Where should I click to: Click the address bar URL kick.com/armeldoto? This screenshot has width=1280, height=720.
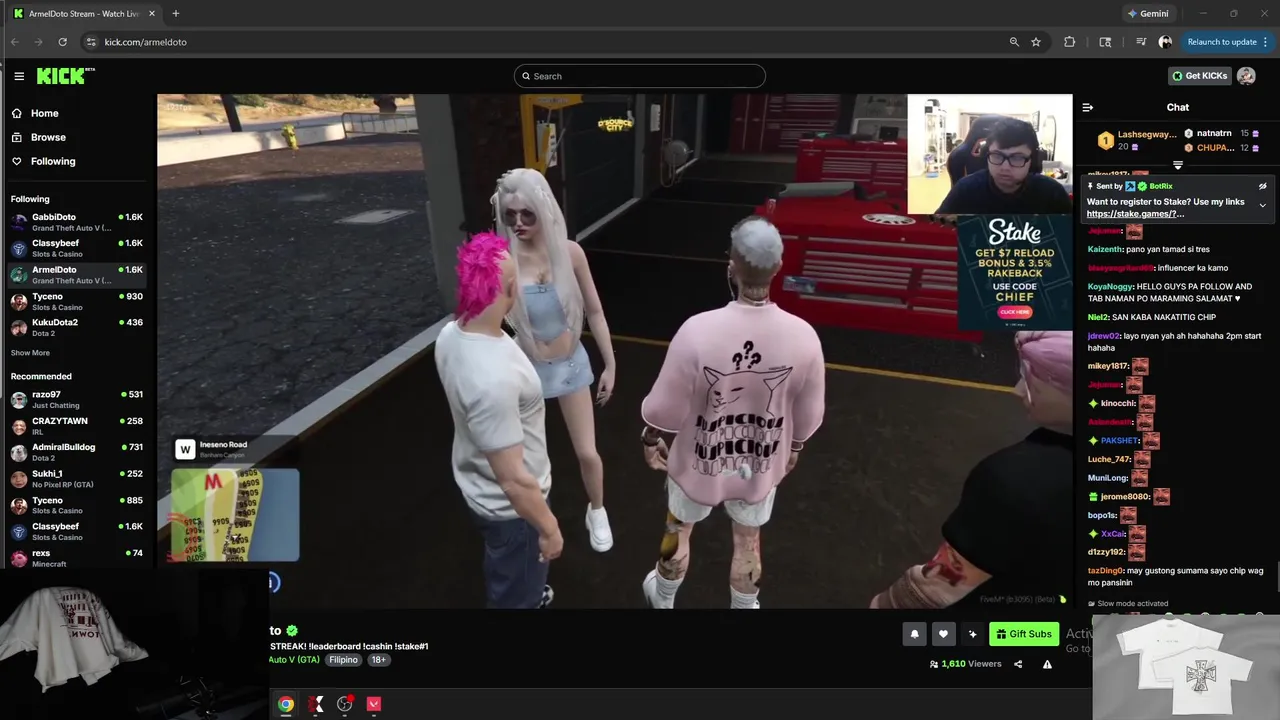point(146,42)
